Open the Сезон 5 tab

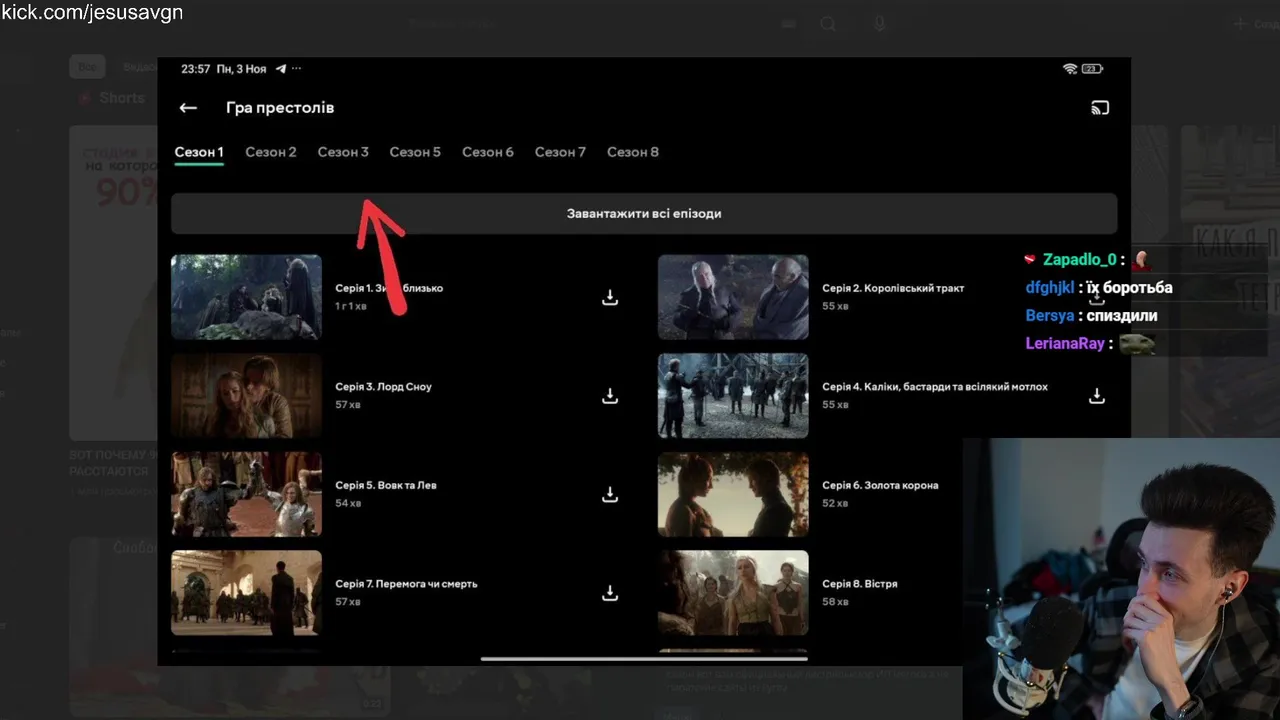415,152
